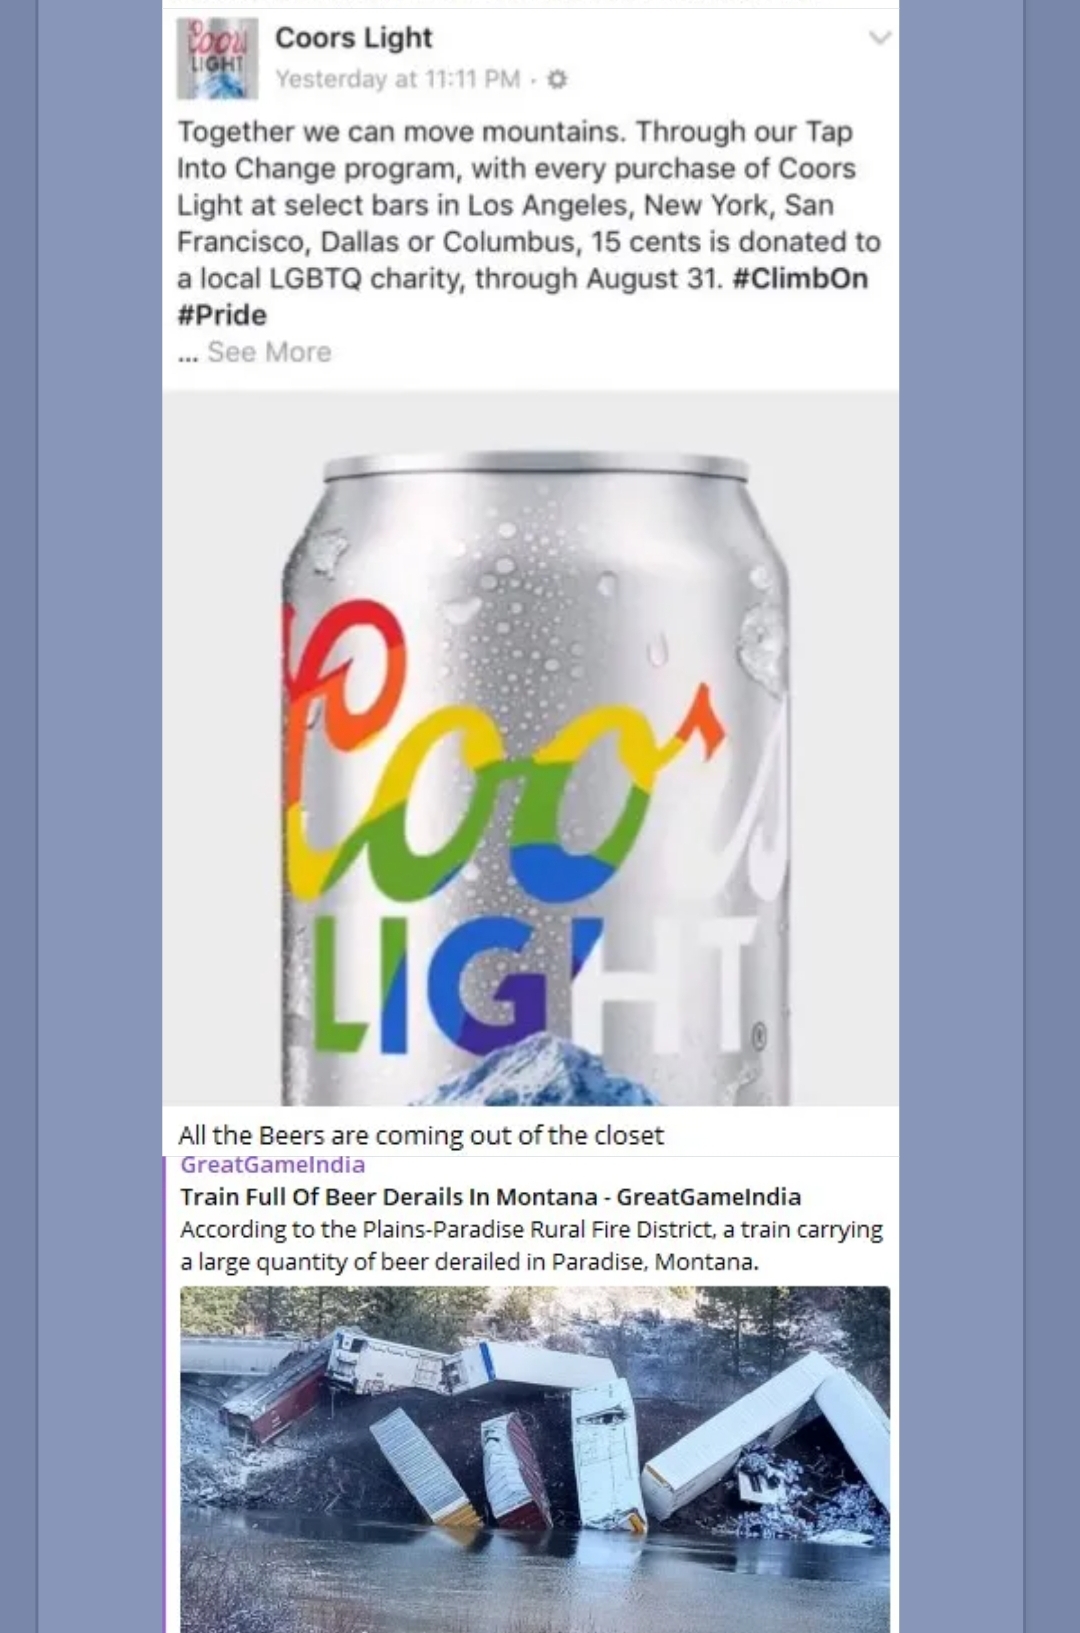The height and width of the screenshot is (1633, 1080).
Task: Click the purple link preview side bar
Action: [x=165, y=1394]
